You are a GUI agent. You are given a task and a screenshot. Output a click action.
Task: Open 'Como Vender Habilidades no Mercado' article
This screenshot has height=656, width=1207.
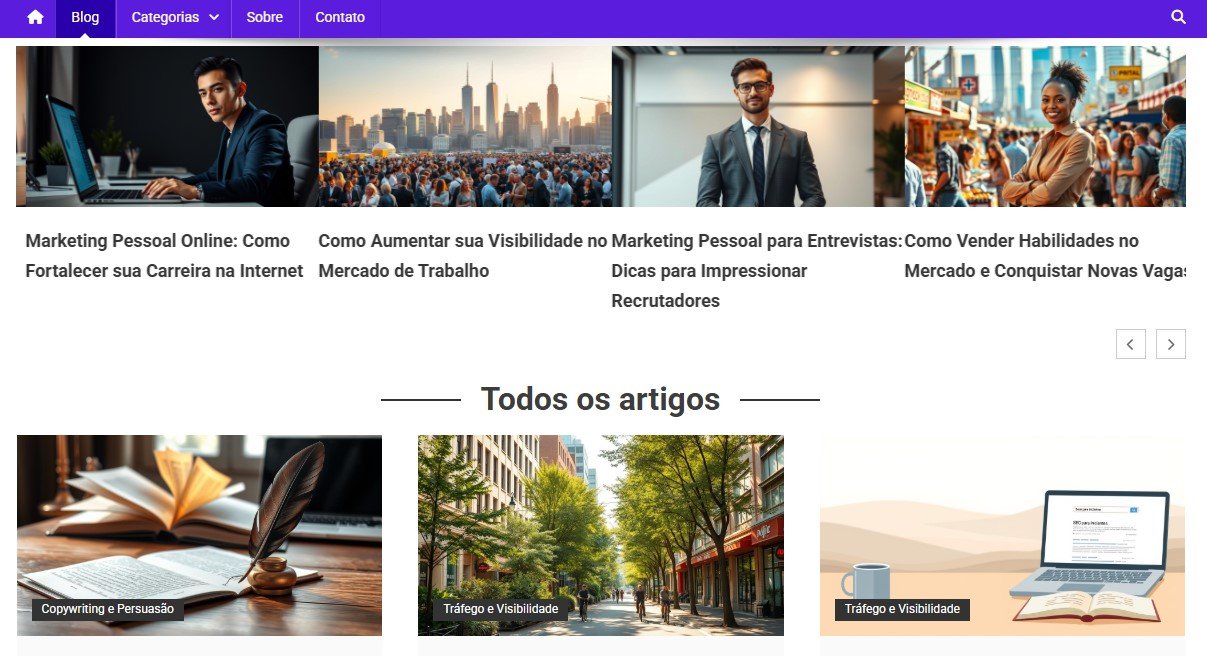[1045, 256]
